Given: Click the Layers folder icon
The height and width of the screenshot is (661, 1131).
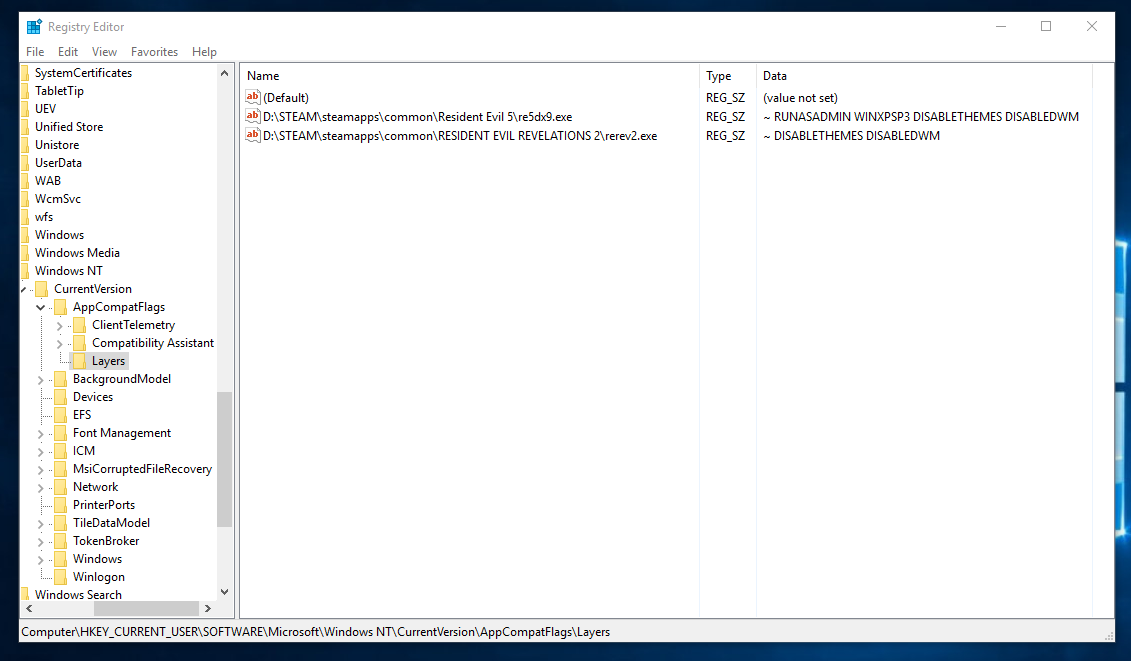Looking at the screenshot, I should pyautogui.click(x=79, y=361).
